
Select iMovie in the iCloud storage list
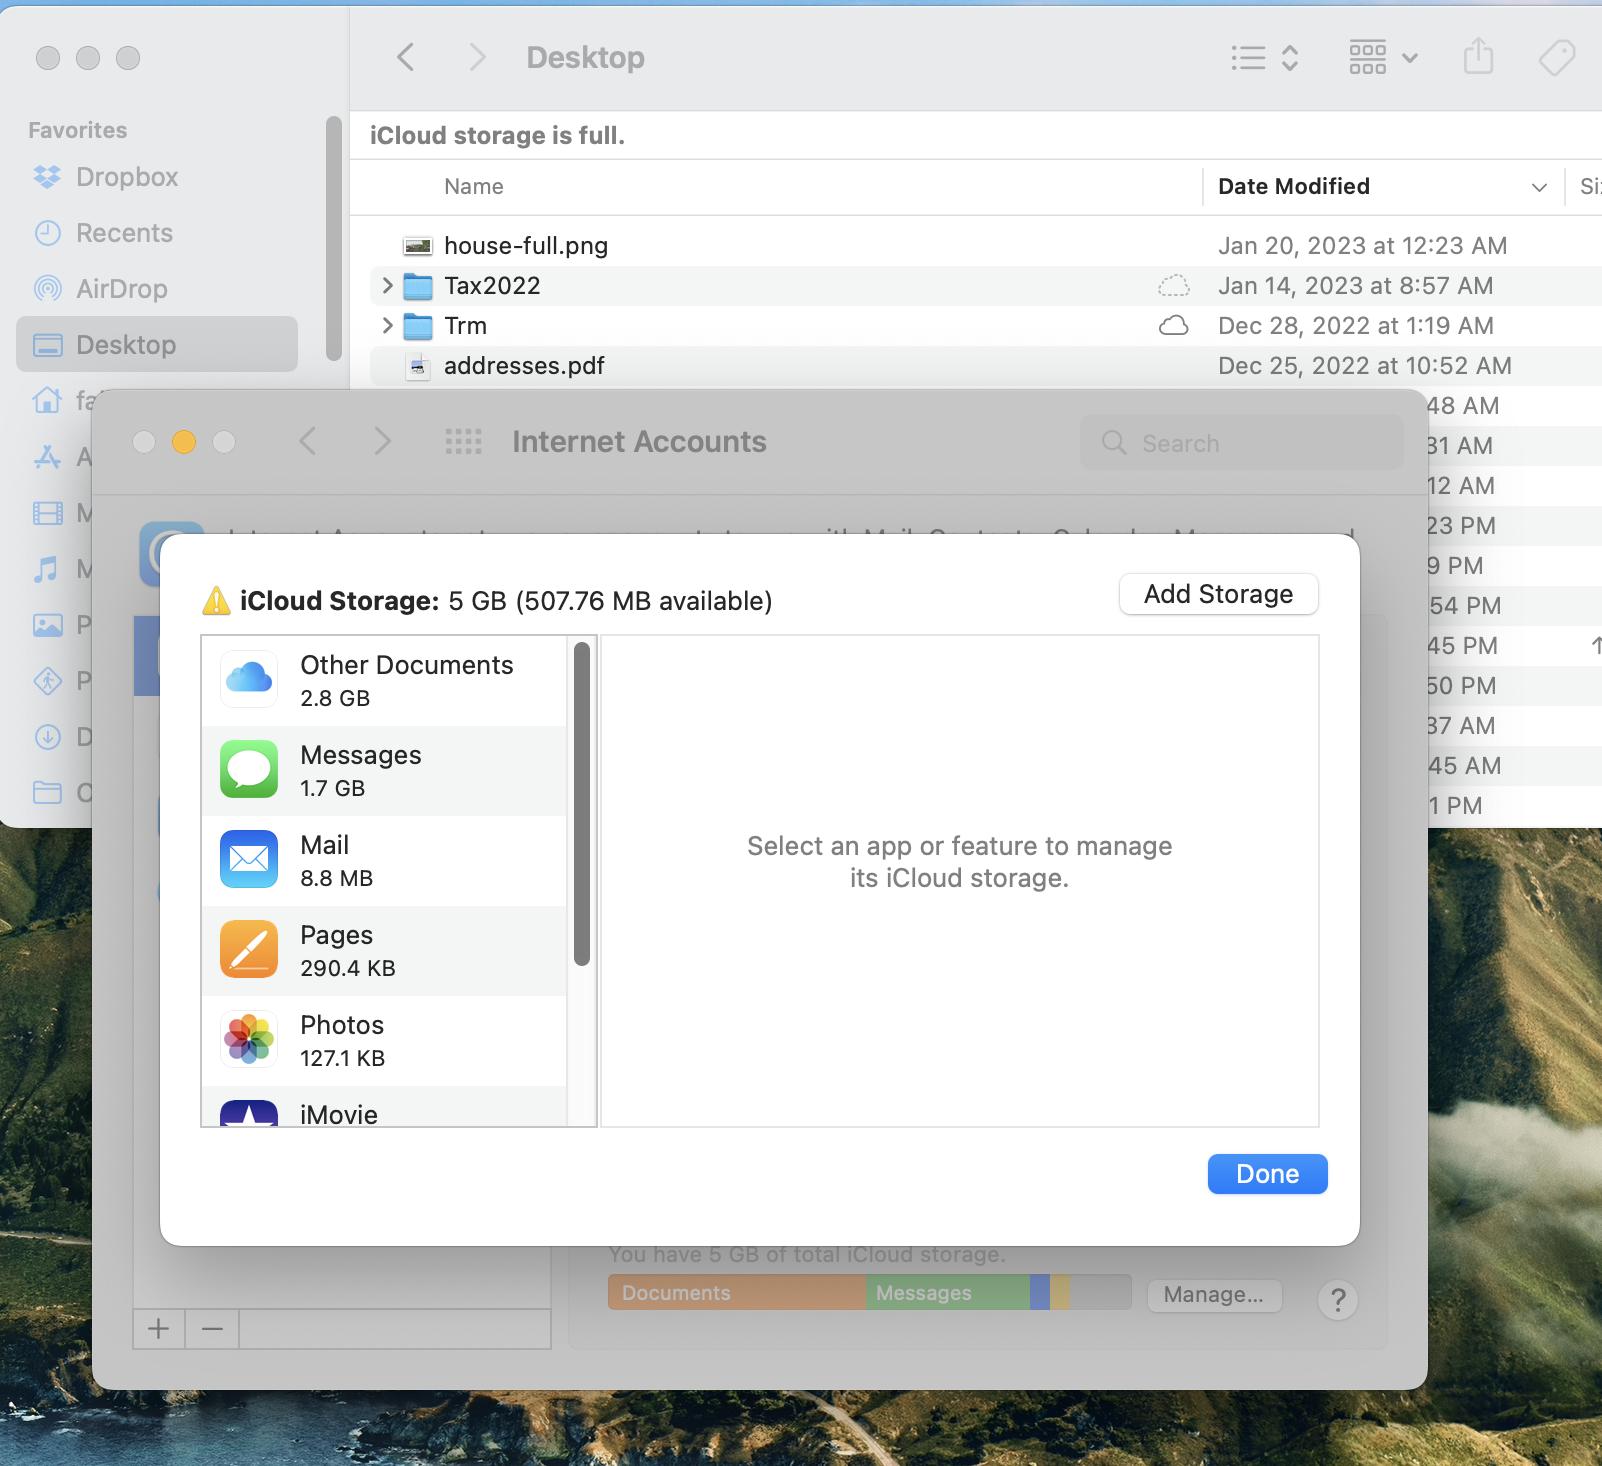pyautogui.click(x=385, y=1113)
